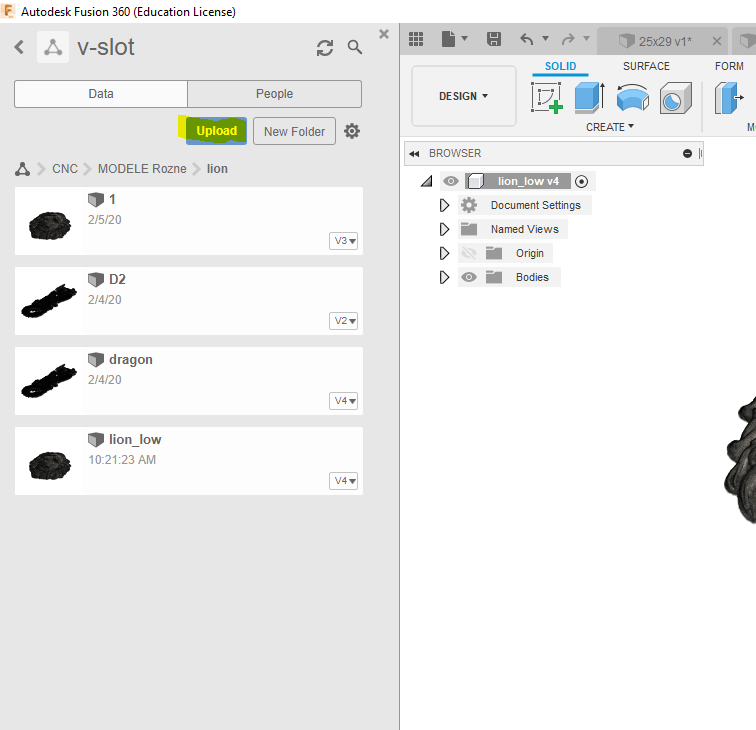Open the V3 version dropdown for file 1
The height and width of the screenshot is (730, 756).
pos(344,241)
